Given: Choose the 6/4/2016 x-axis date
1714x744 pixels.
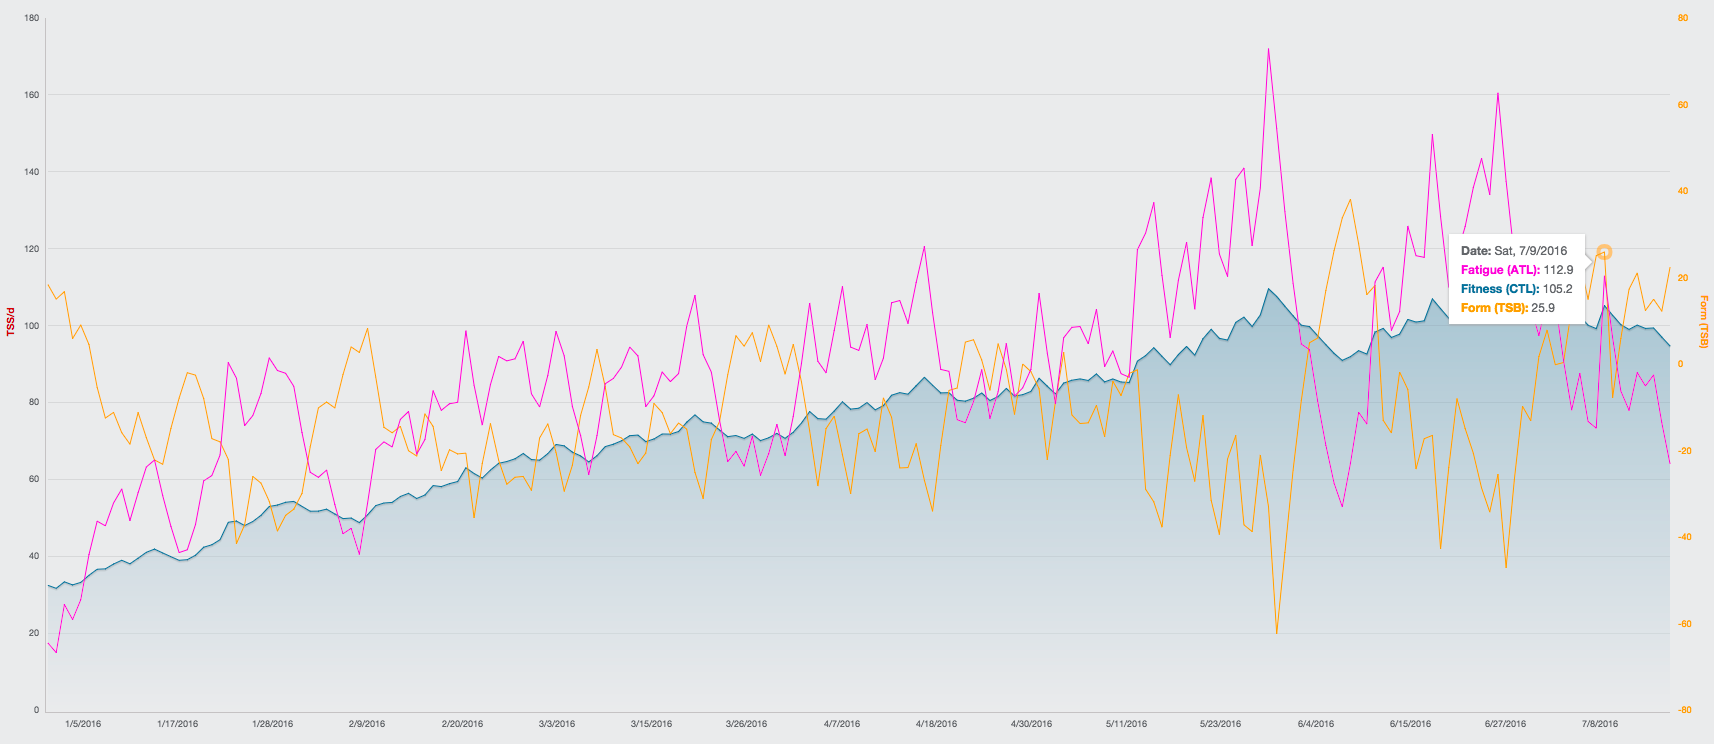Looking at the screenshot, I should pyautogui.click(x=1315, y=724).
